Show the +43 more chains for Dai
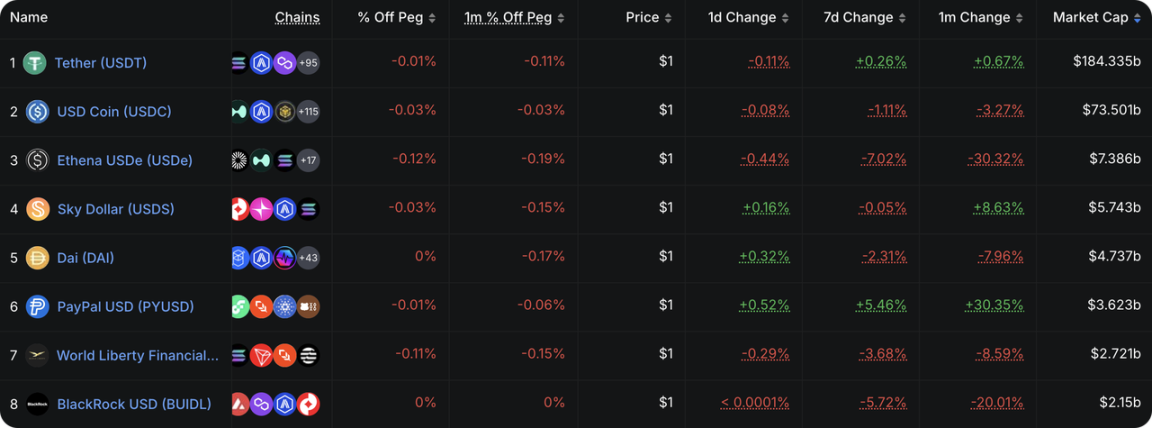The height and width of the screenshot is (428, 1152). click(308, 258)
